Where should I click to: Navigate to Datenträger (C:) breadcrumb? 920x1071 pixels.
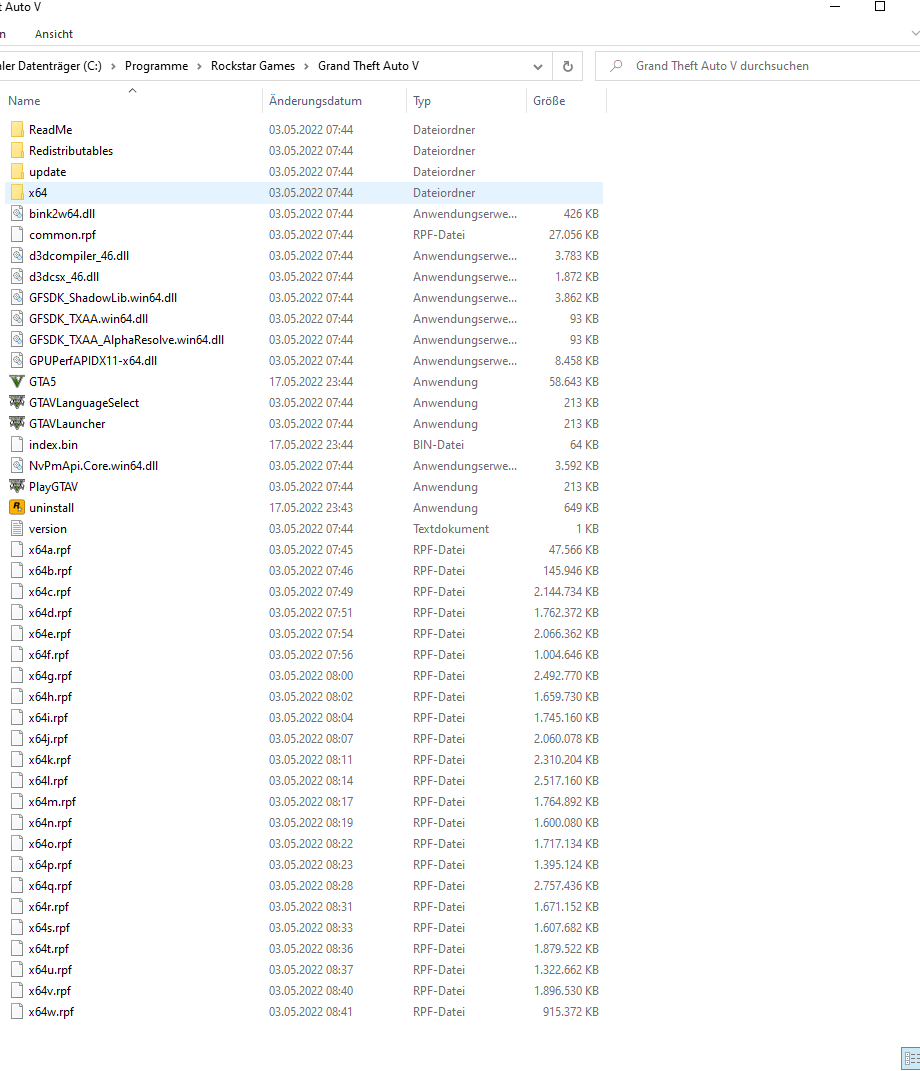(x=51, y=66)
